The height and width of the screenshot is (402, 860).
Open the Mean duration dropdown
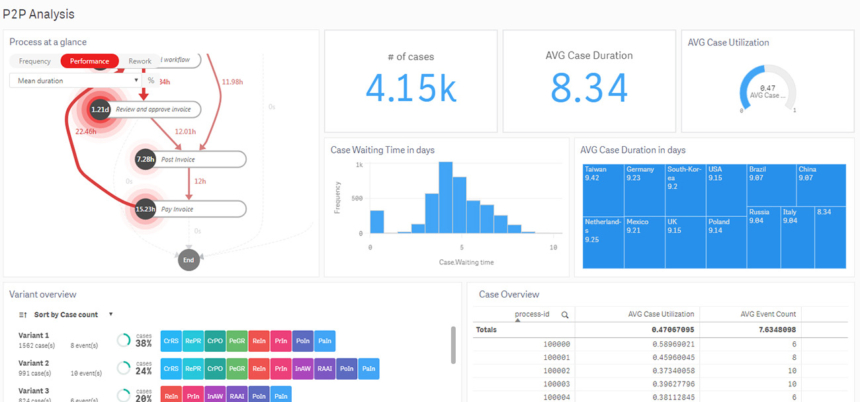(76, 81)
